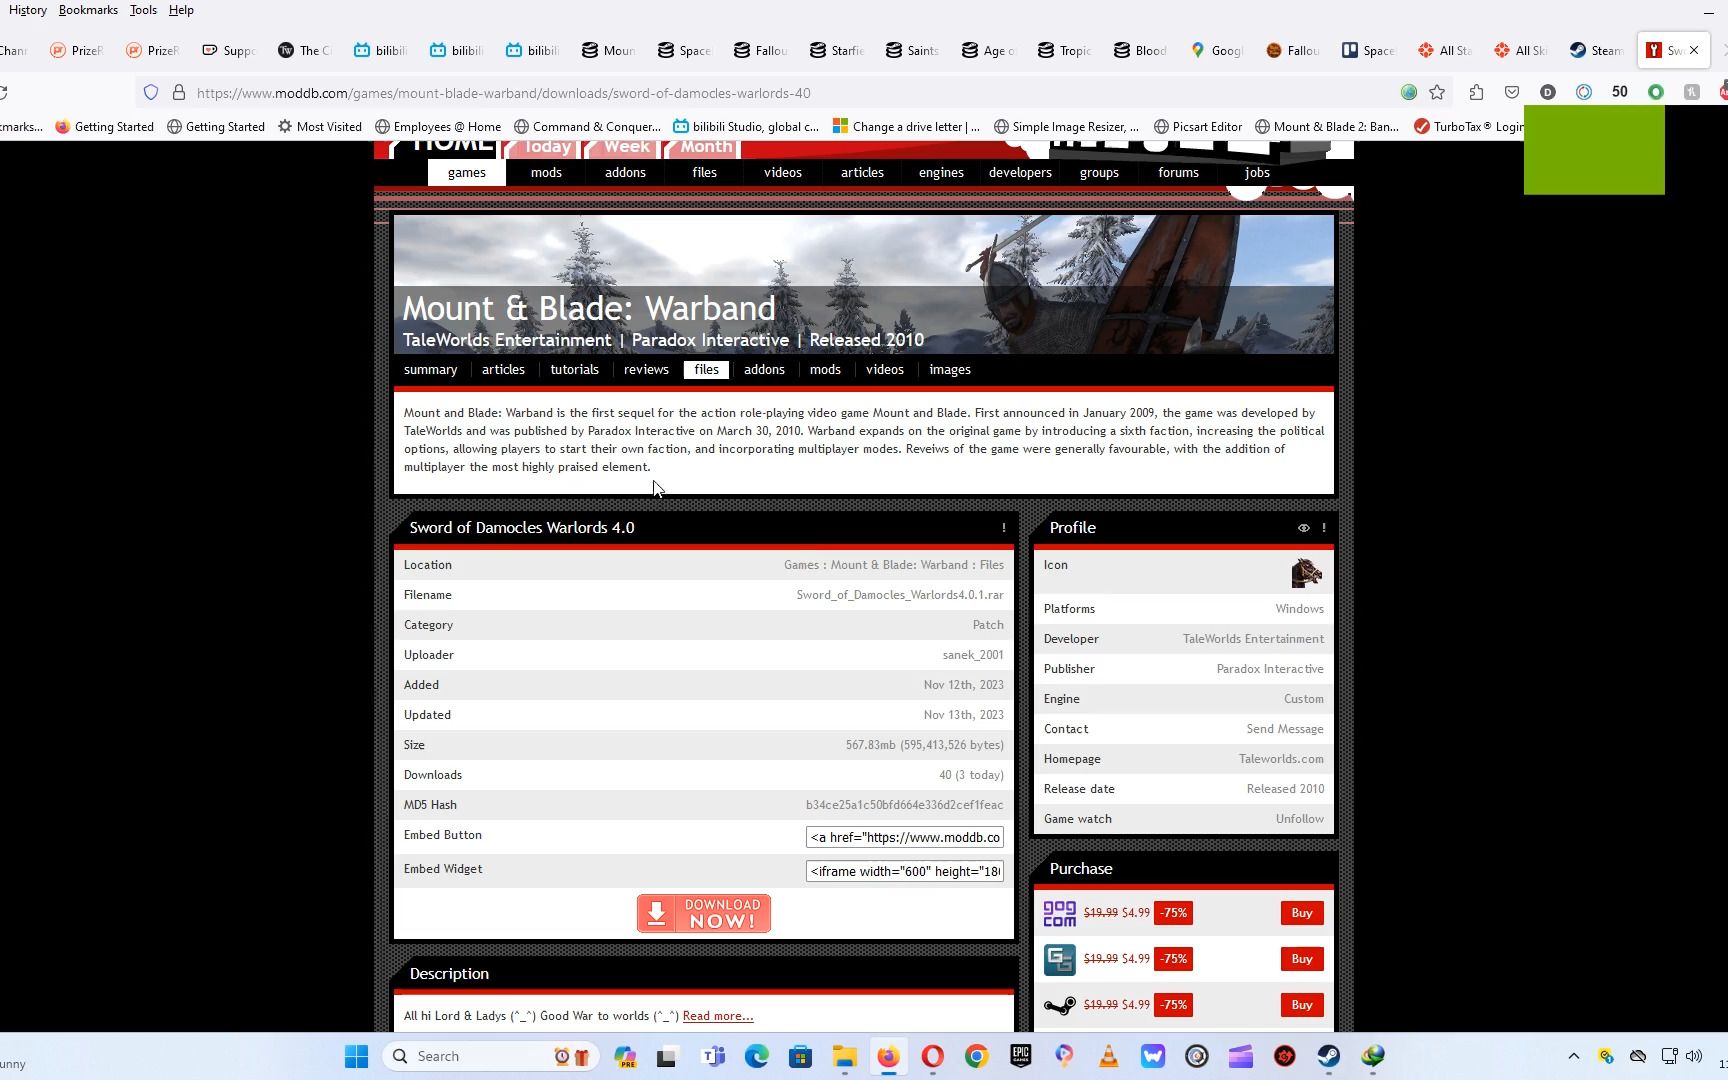Select the Embed Widget code field
This screenshot has width=1728, height=1080.
point(905,871)
